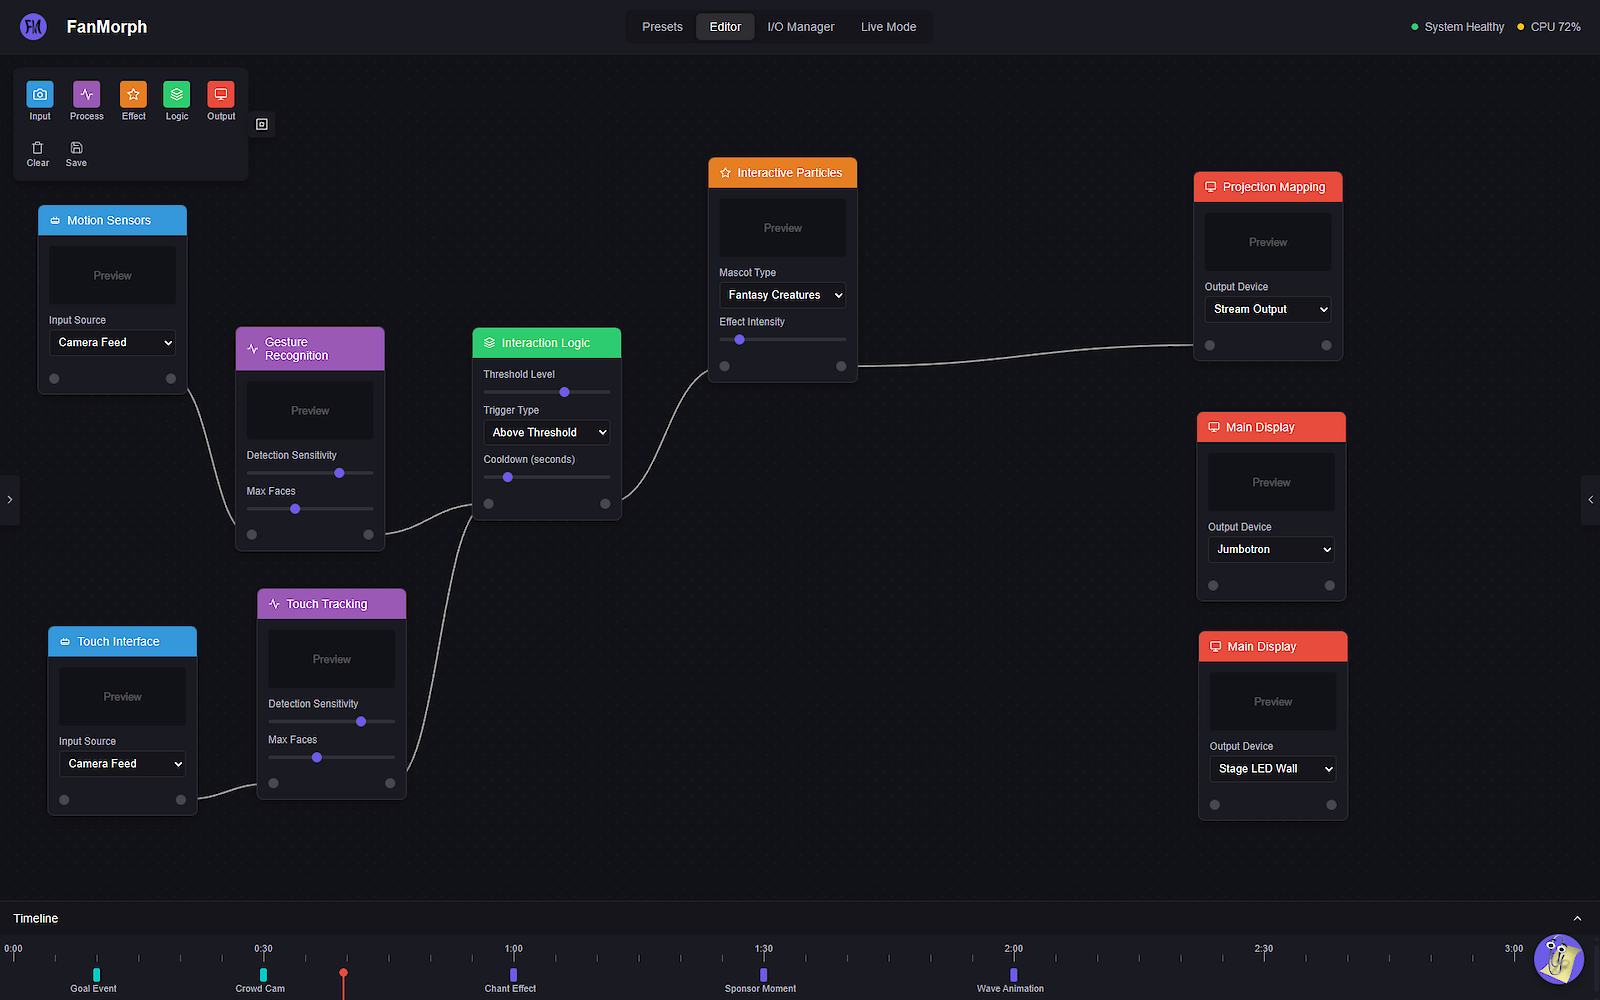Open the assistant mascot icon

pos(1558,959)
